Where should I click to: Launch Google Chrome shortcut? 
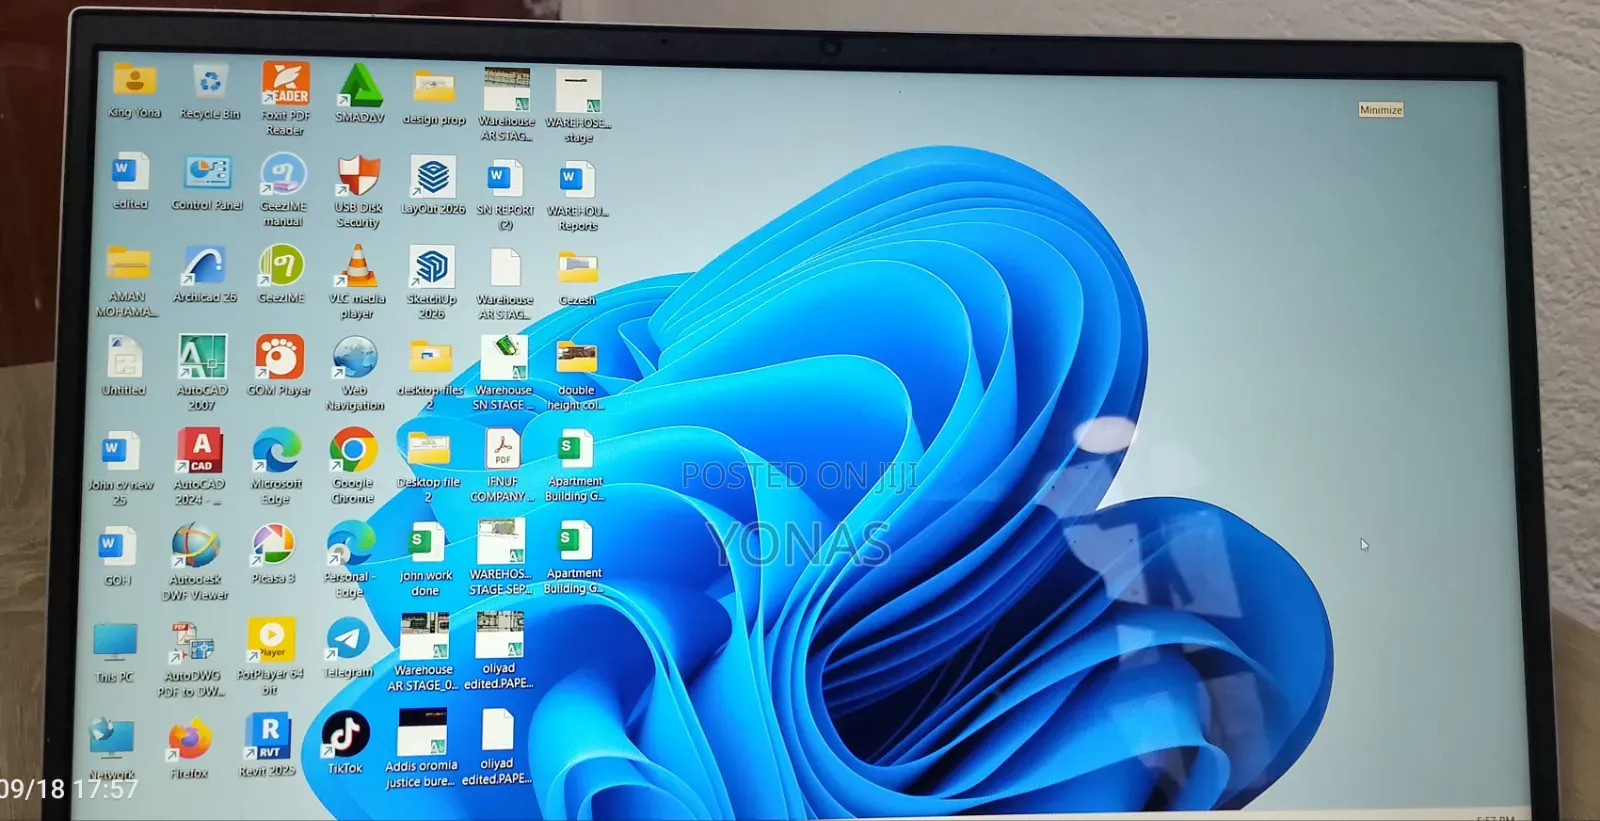click(353, 466)
